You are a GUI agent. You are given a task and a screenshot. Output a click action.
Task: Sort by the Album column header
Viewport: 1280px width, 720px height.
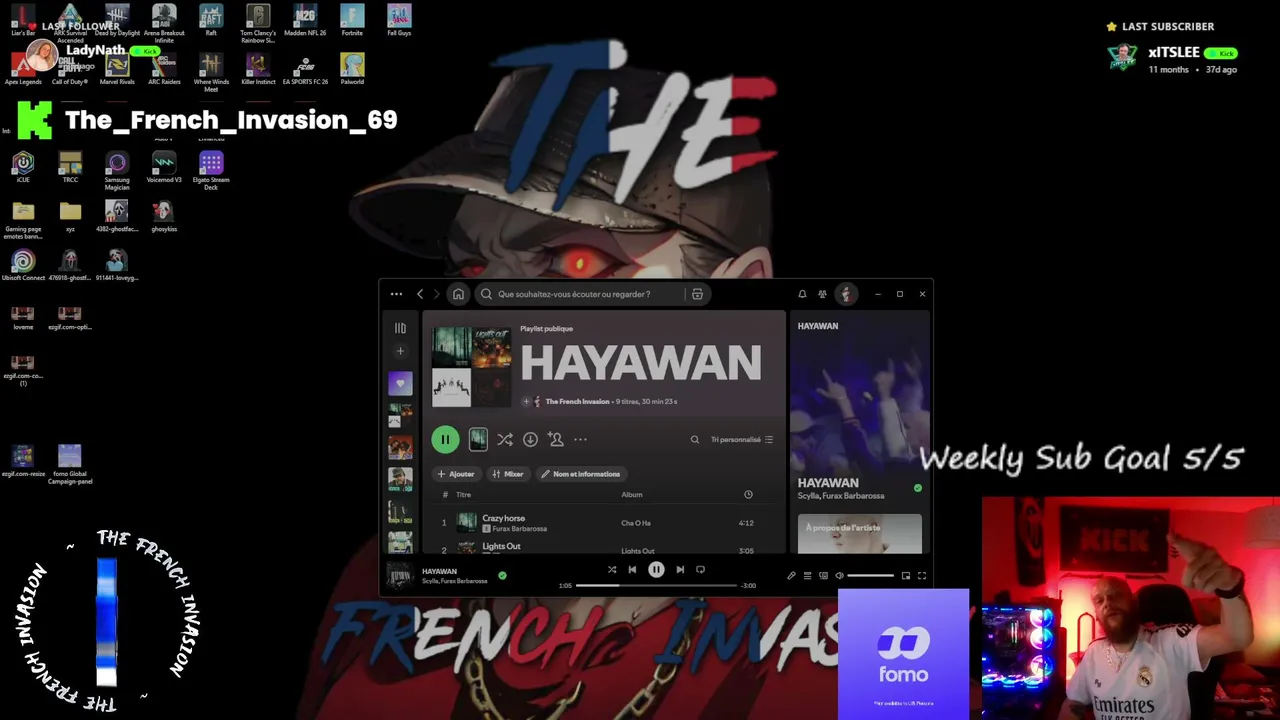point(632,494)
